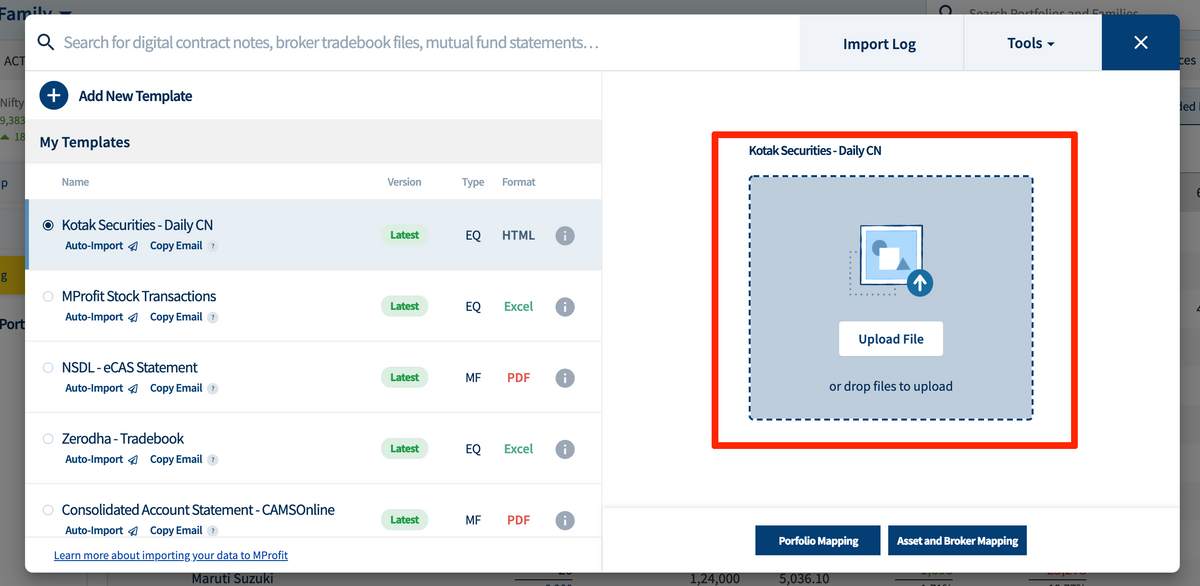Image resolution: width=1200 pixels, height=586 pixels.
Task: Click Auto-Import send icon under Zerodha - Tradebook
Action: [x=133, y=459]
